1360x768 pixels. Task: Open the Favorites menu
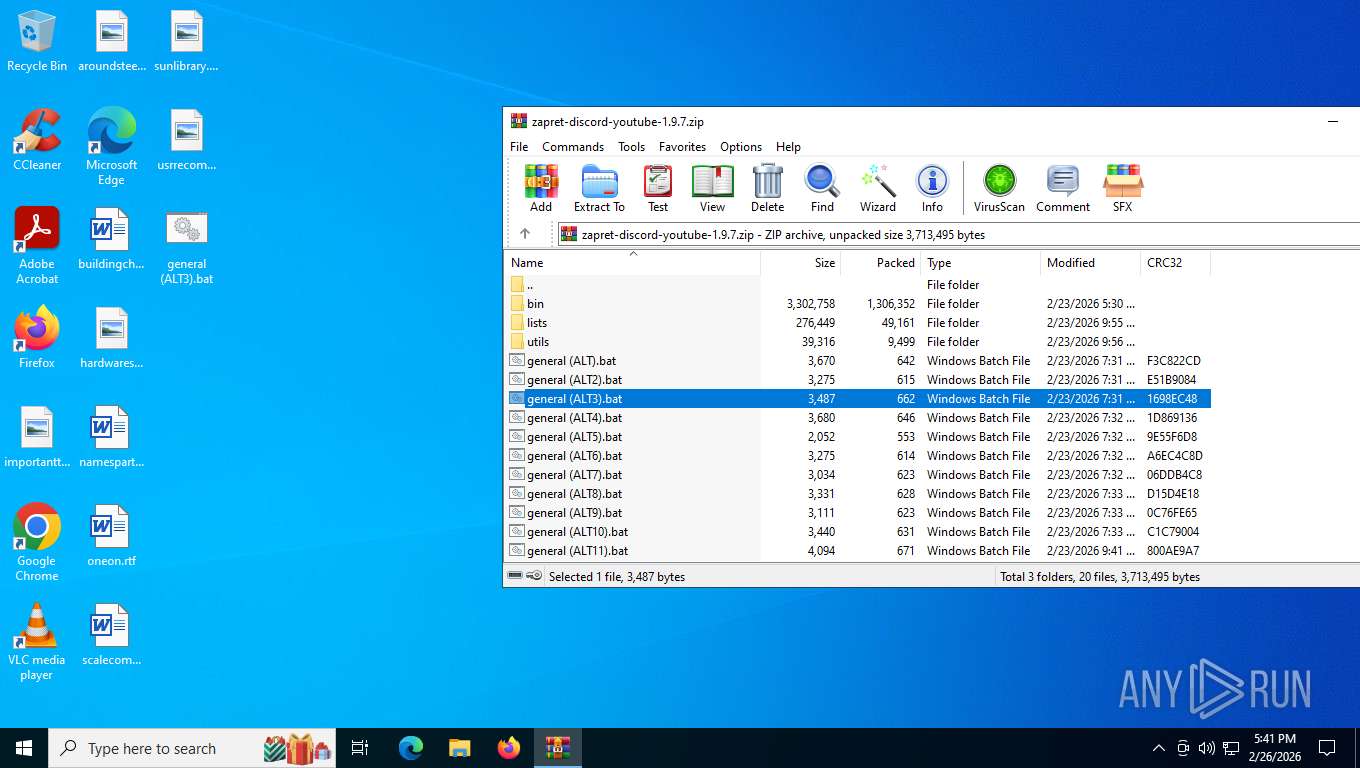pyautogui.click(x=682, y=147)
